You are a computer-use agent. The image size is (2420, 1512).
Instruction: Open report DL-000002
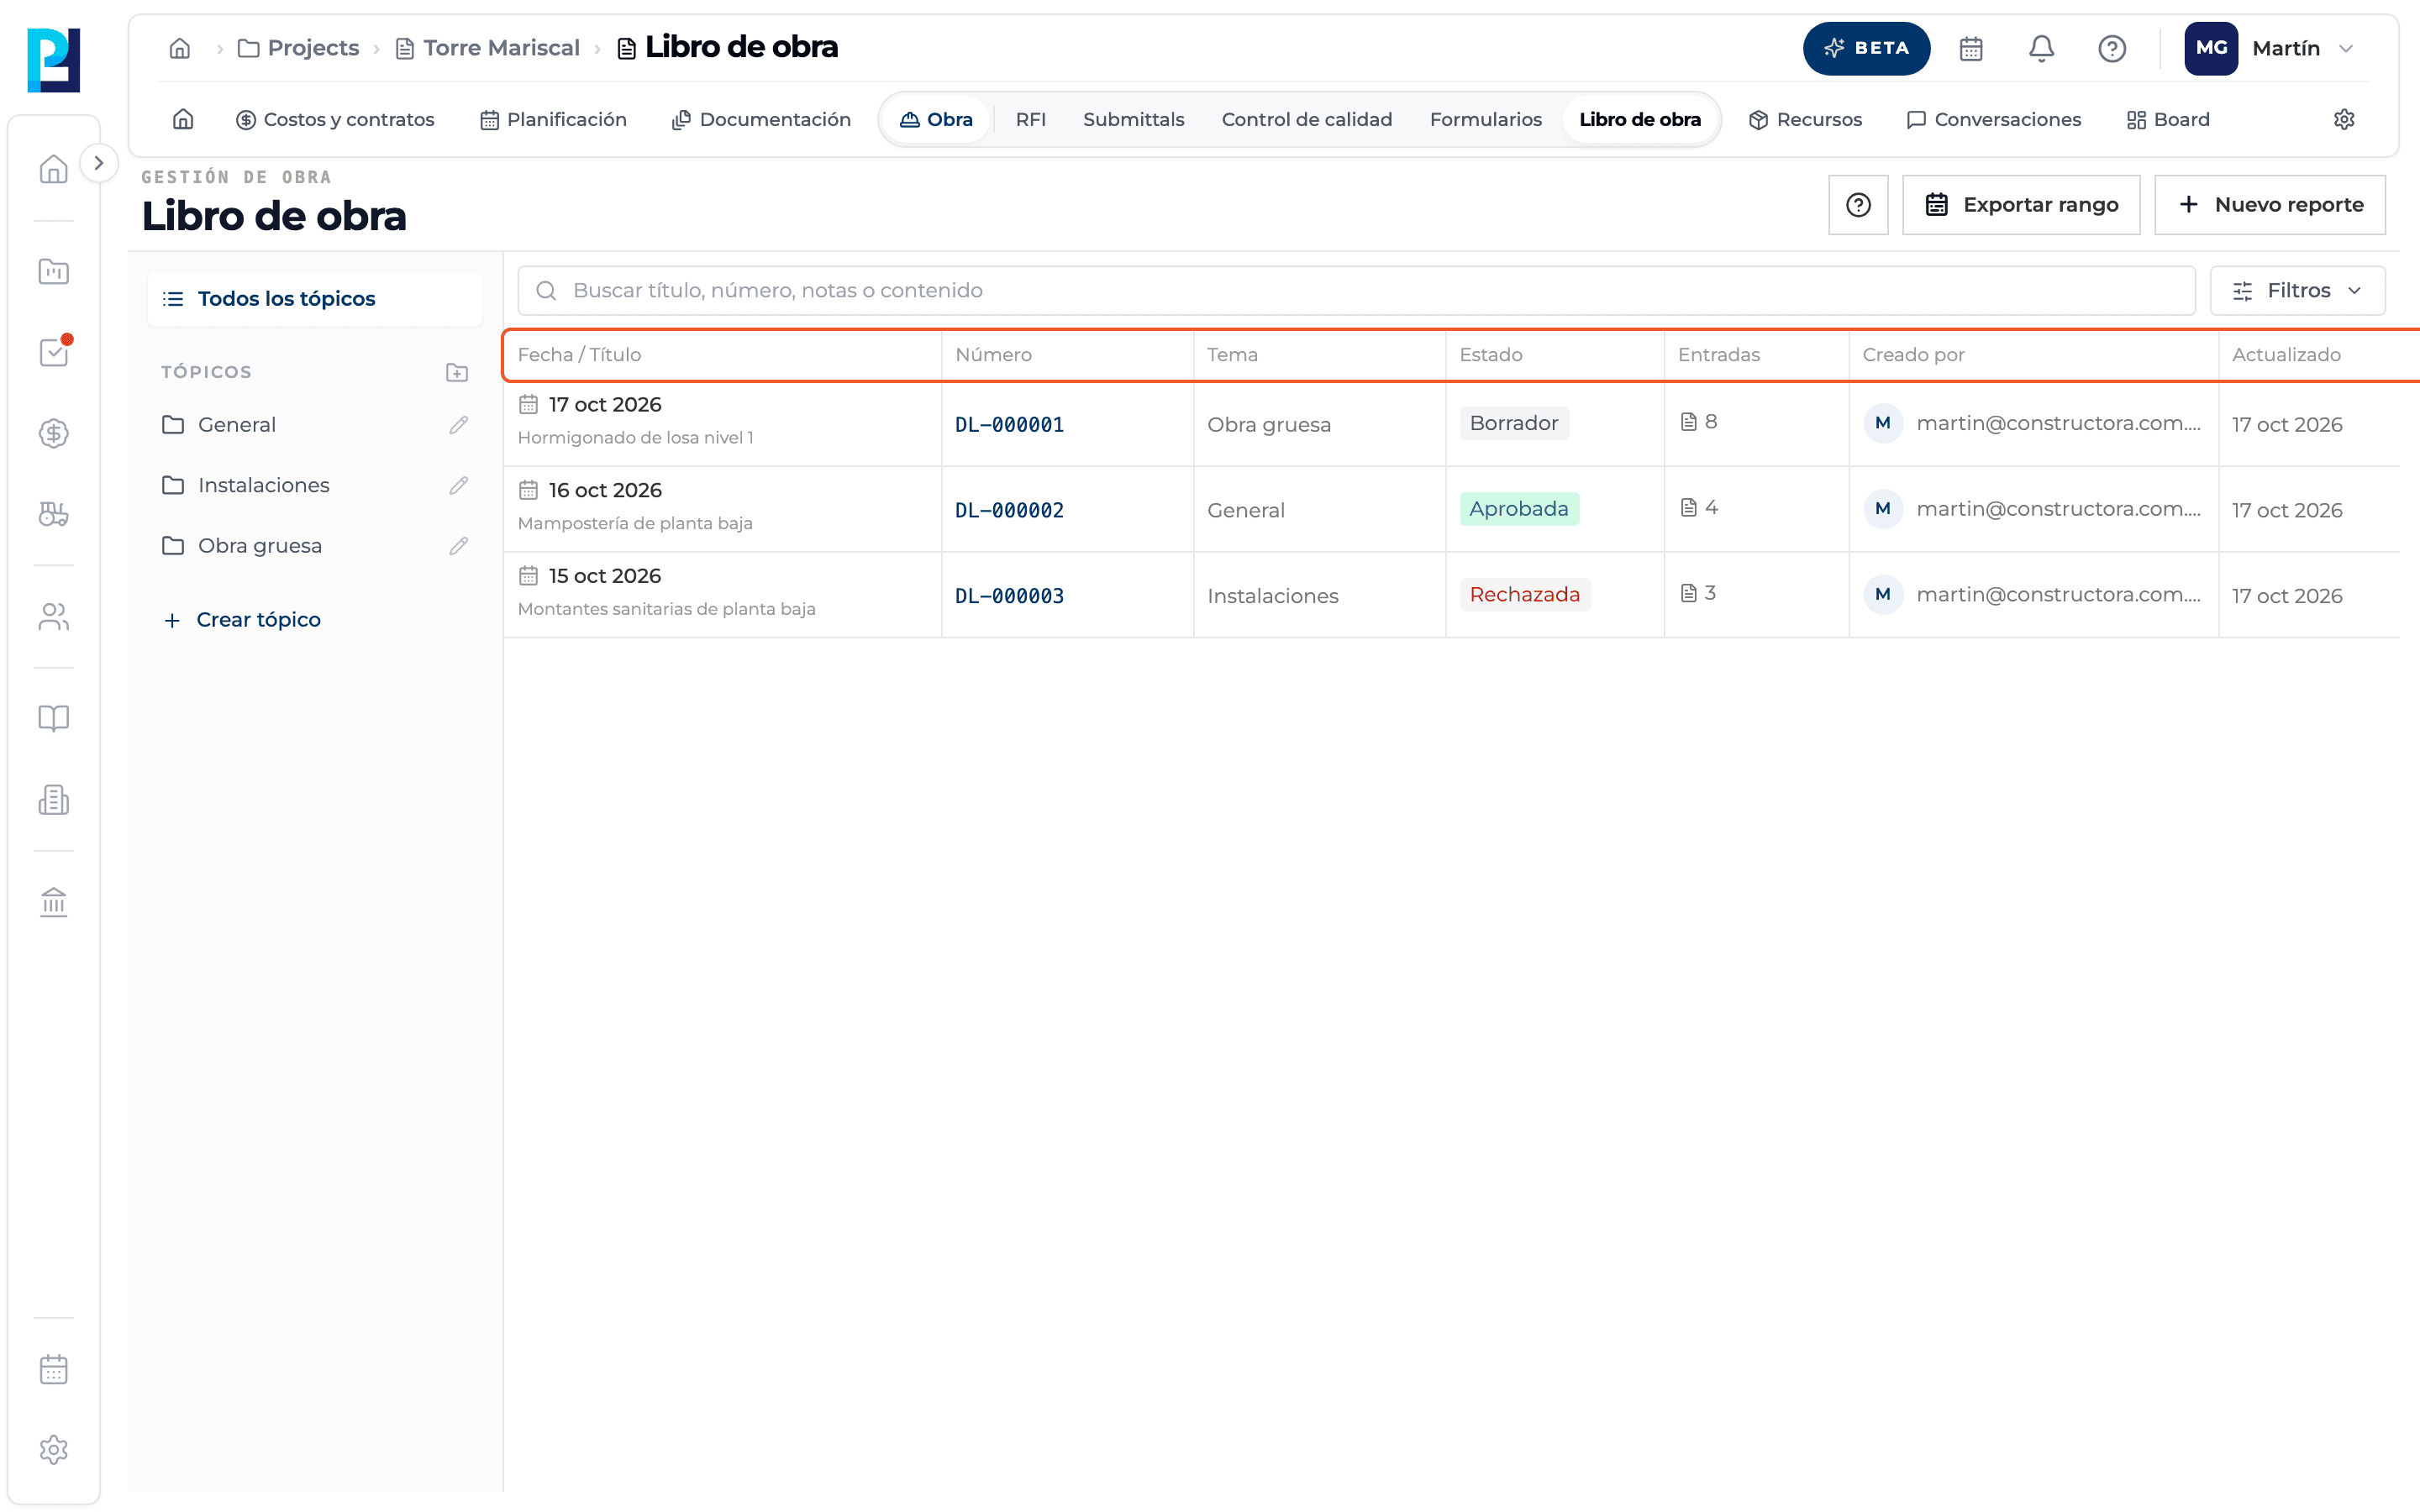click(x=1009, y=510)
